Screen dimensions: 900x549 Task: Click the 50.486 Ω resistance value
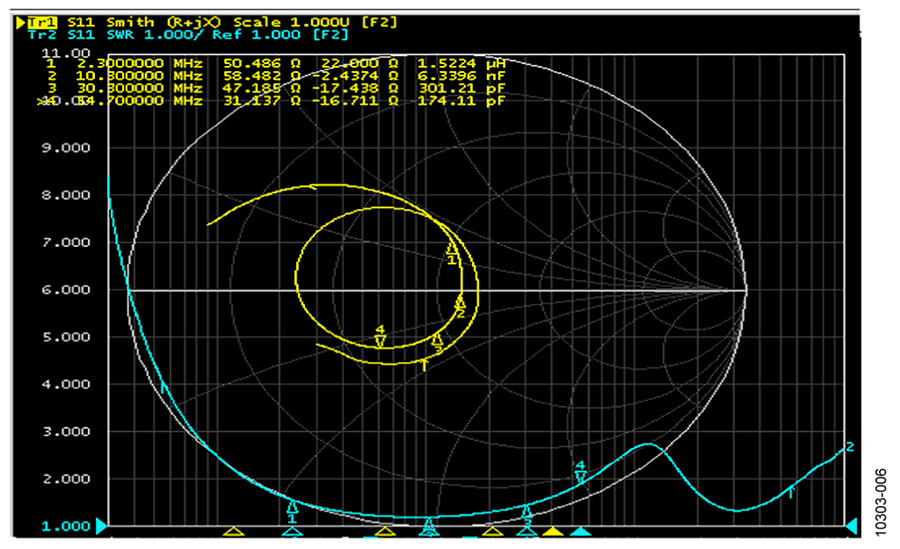pyautogui.click(x=262, y=63)
